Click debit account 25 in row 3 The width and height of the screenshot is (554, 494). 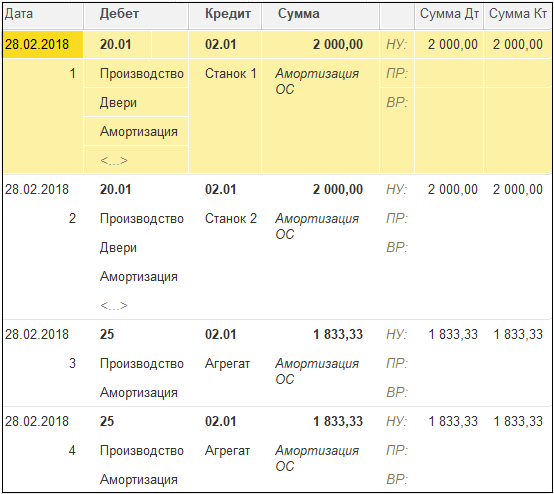pos(107,334)
